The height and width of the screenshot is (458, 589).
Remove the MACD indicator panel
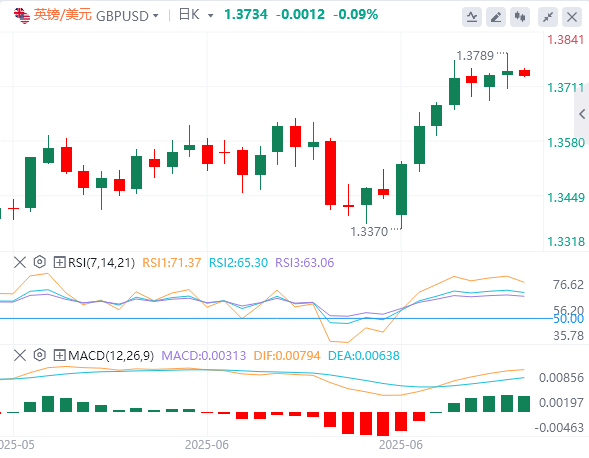coord(20,355)
